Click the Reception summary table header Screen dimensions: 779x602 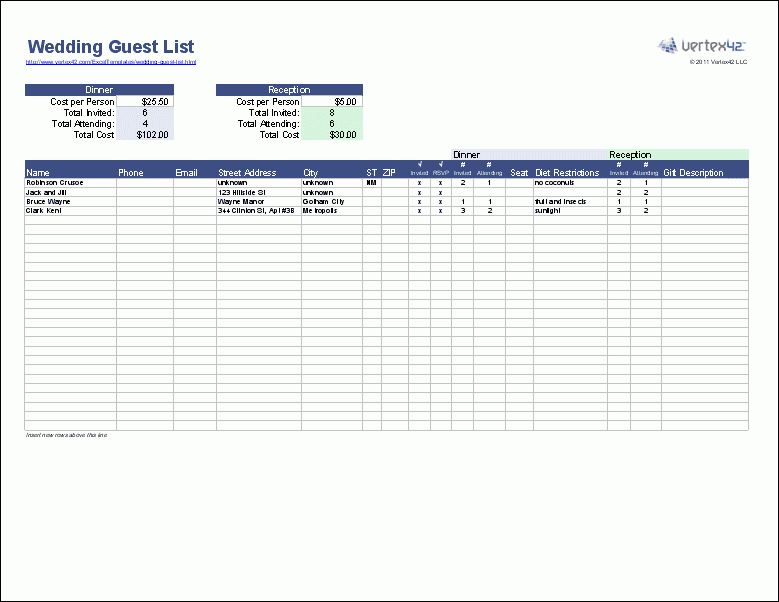tap(289, 90)
